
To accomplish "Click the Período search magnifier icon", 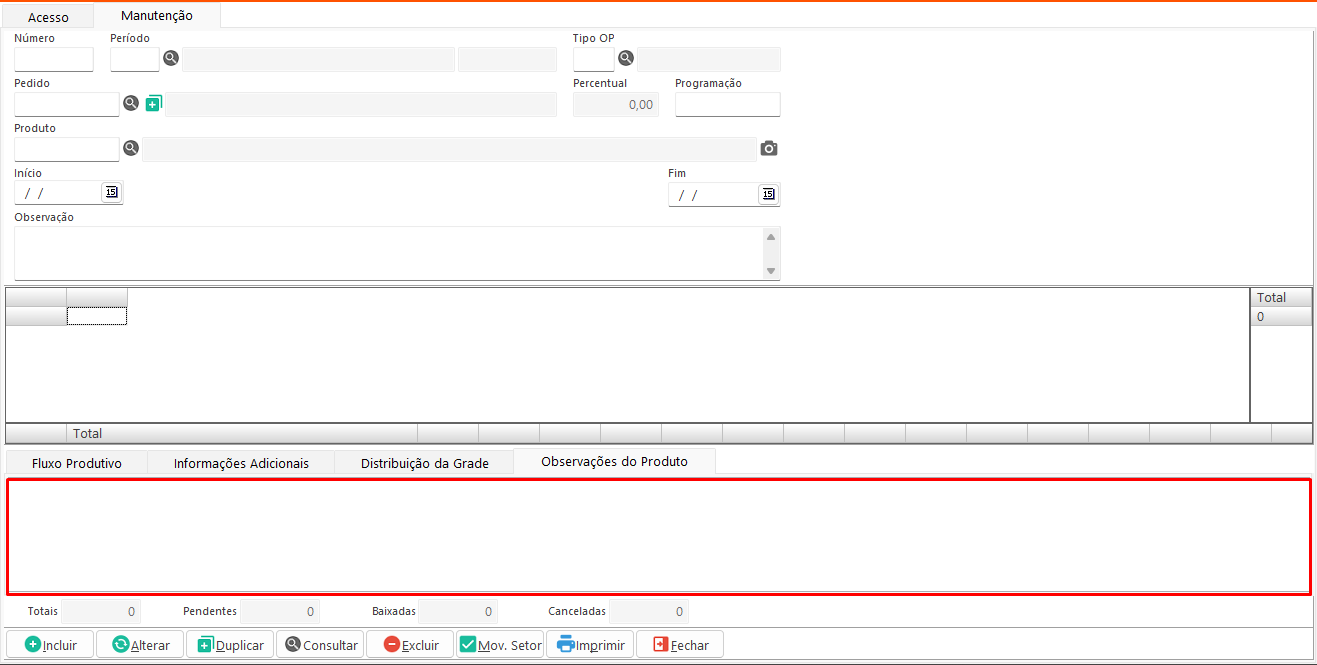I will tap(171, 58).
